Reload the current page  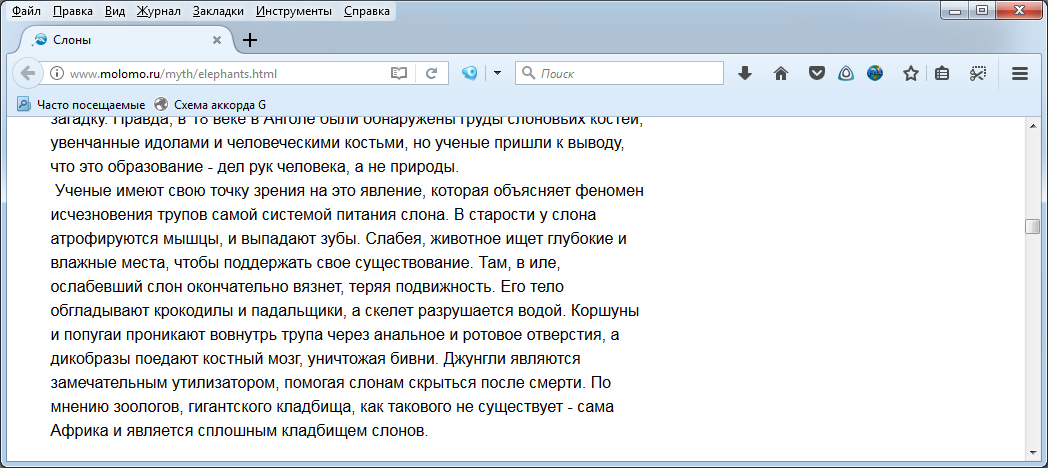click(431, 73)
